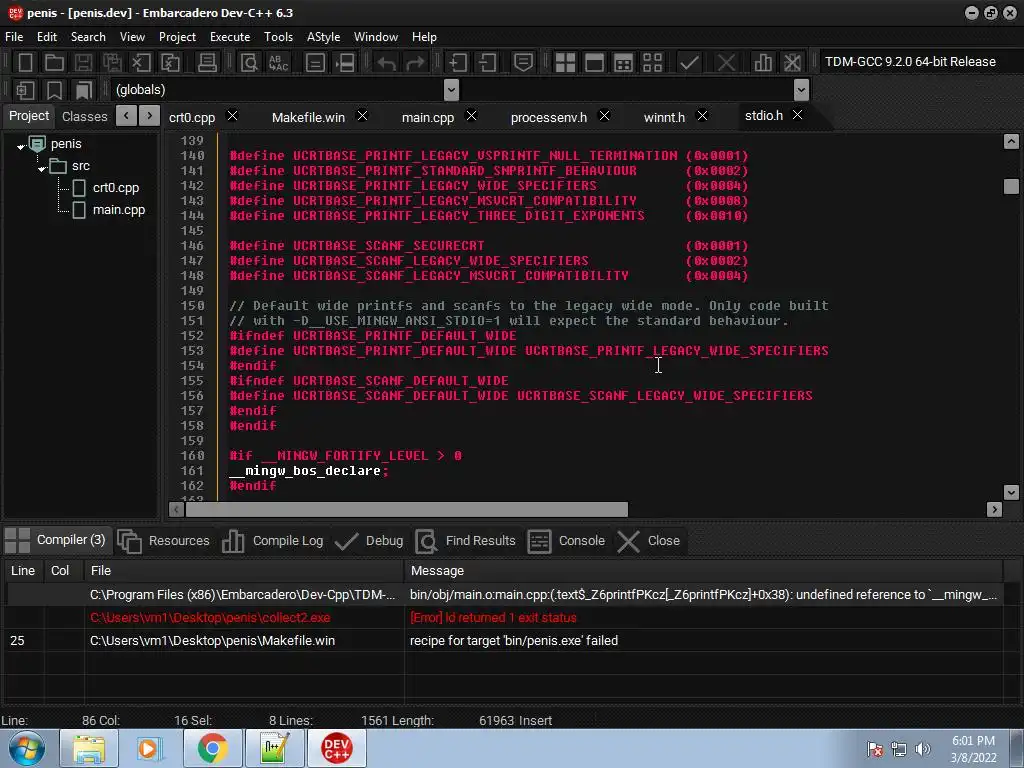This screenshot has height=768, width=1024.
Task: Open the Console panel tab
Action: [x=567, y=541]
